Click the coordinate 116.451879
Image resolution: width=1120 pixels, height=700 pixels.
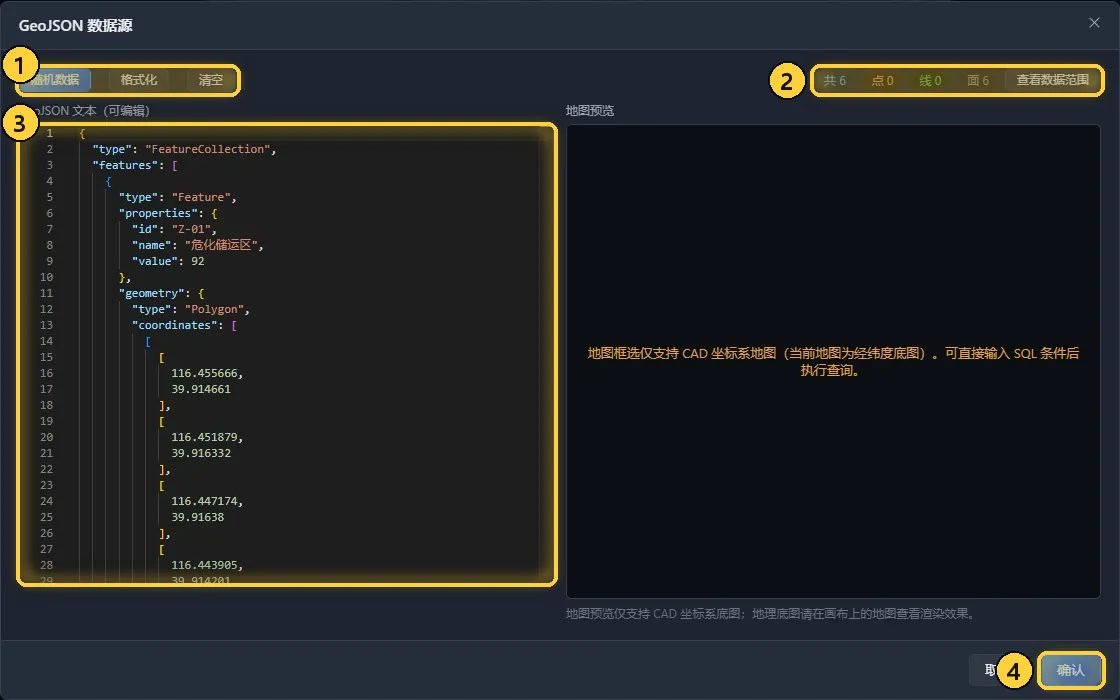point(207,437)
